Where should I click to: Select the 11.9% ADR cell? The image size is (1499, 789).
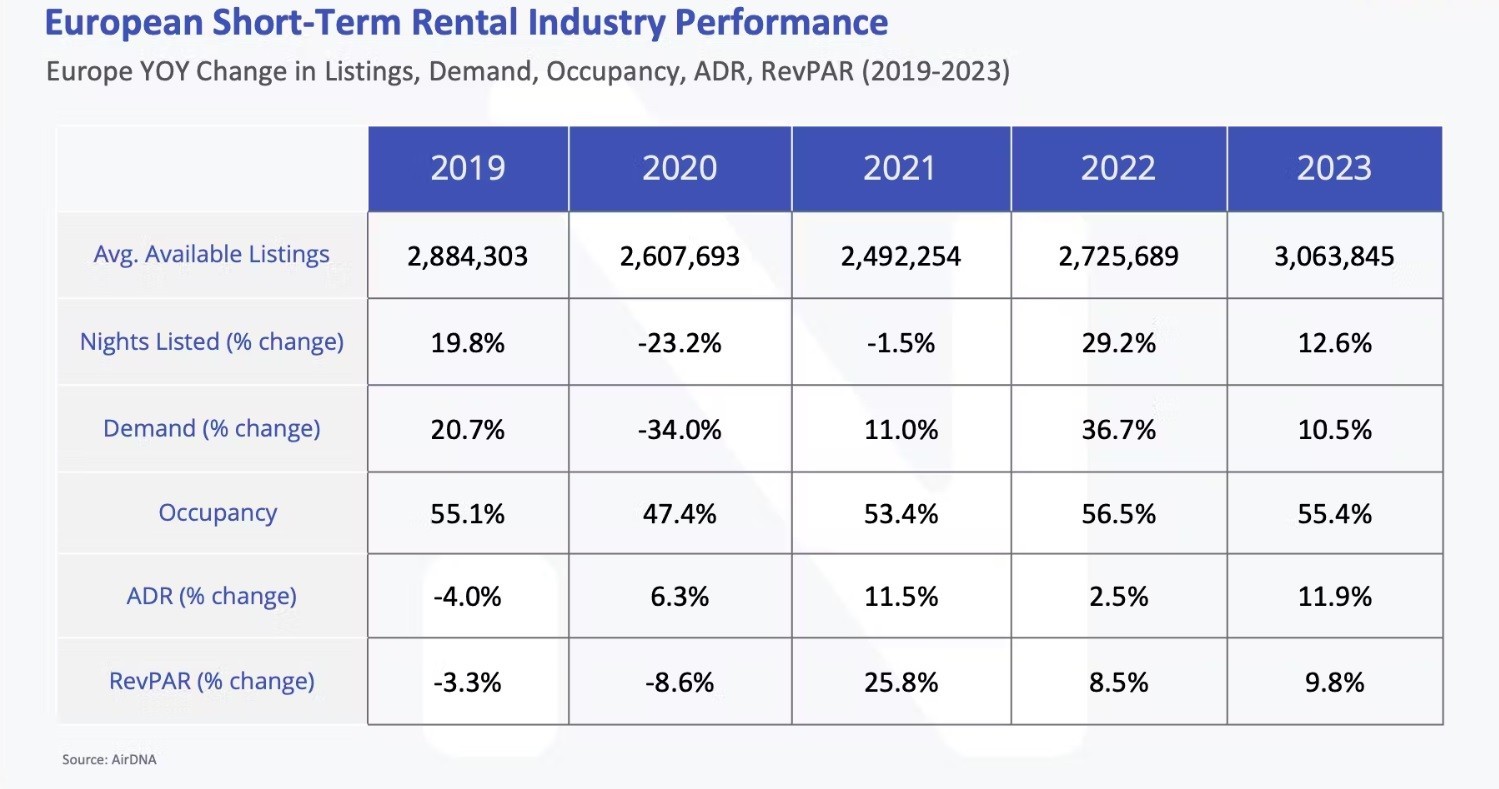(x=1334, y=598)
